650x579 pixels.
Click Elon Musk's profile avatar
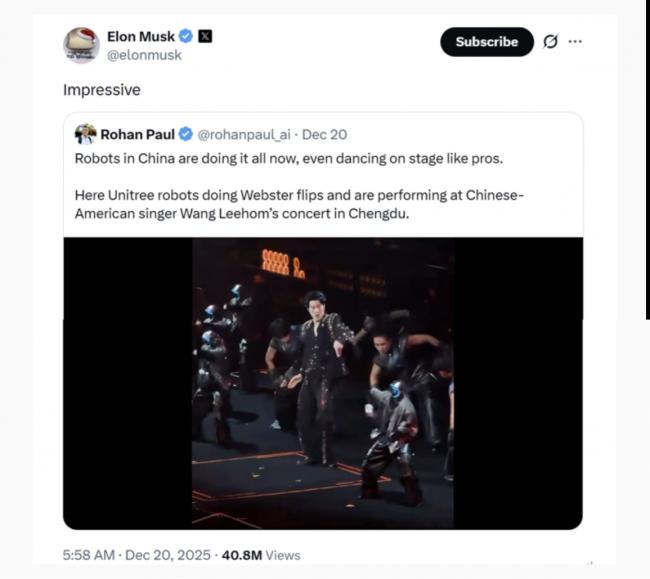[x=81, y=45]
